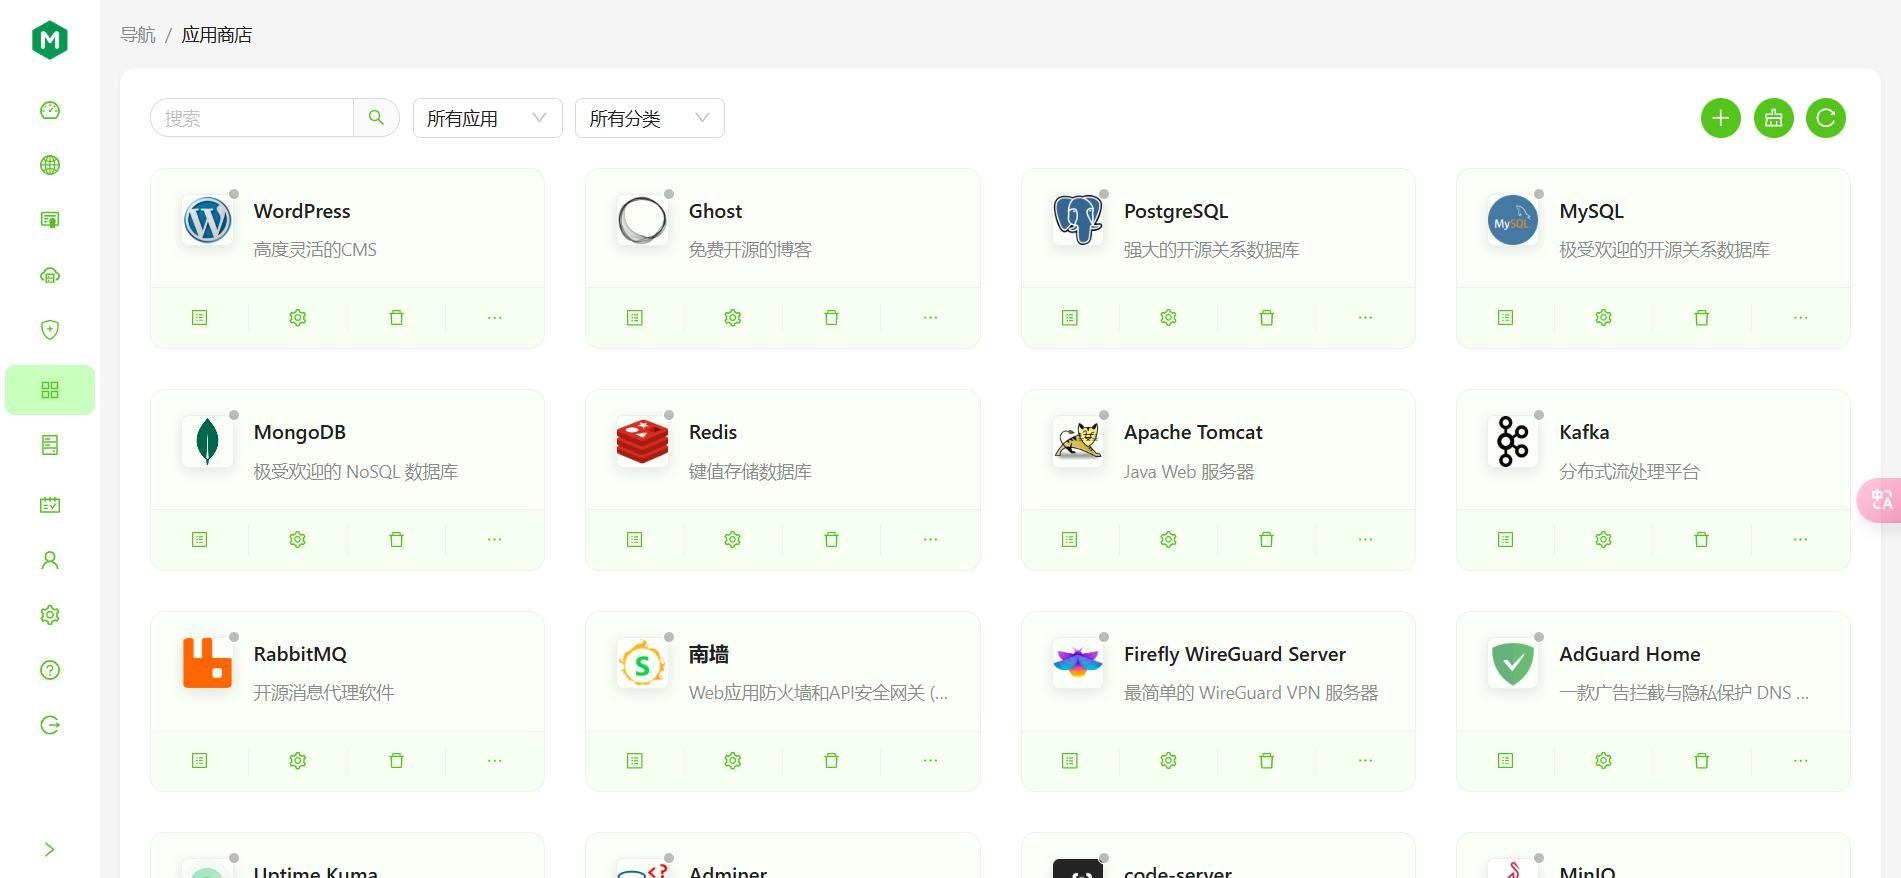Delete Firefly WireGuard Server with trash icon
Screen dimensions: 1901x878
[x=1267, y=761]
